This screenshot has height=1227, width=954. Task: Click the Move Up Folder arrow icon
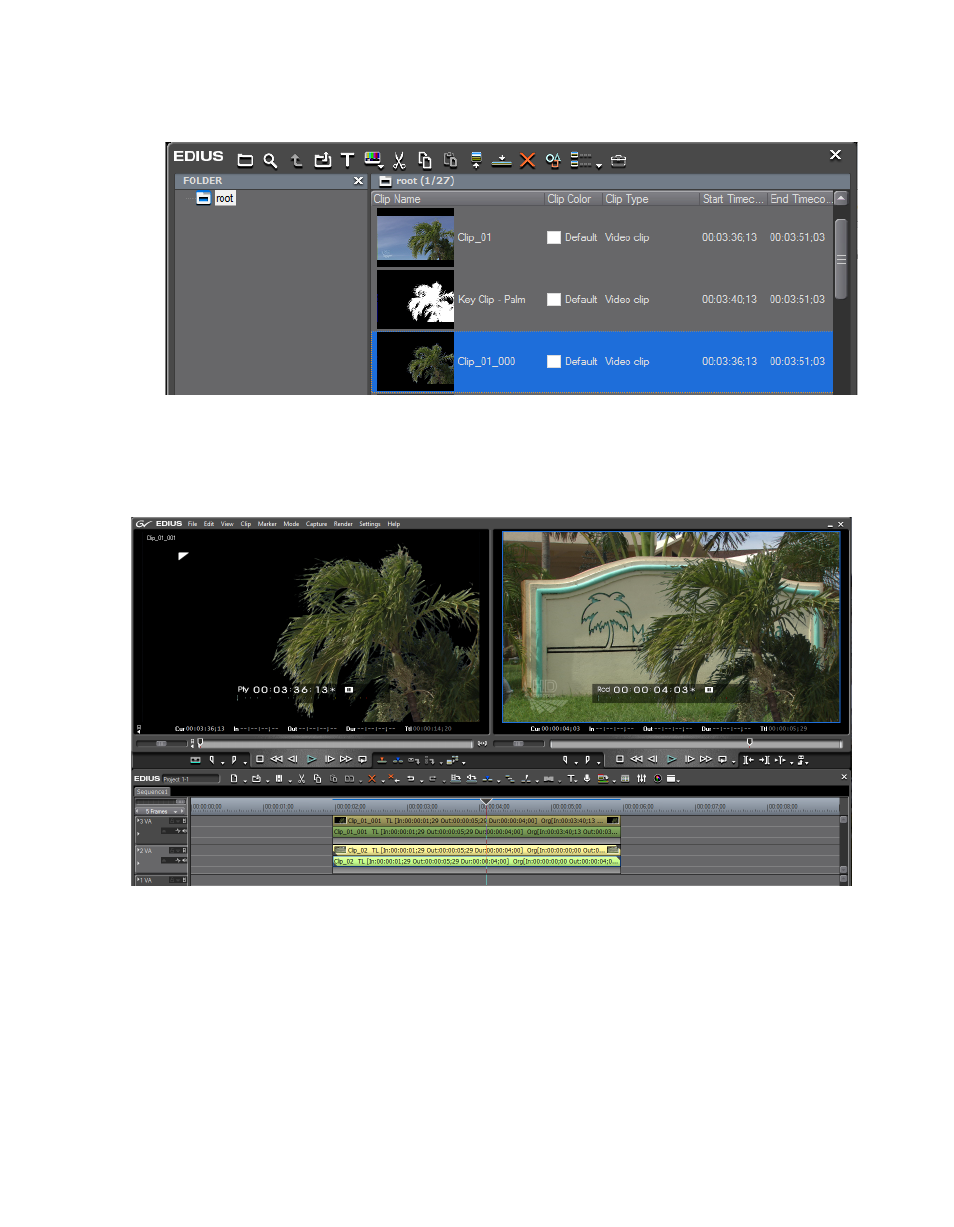[296, 160]
